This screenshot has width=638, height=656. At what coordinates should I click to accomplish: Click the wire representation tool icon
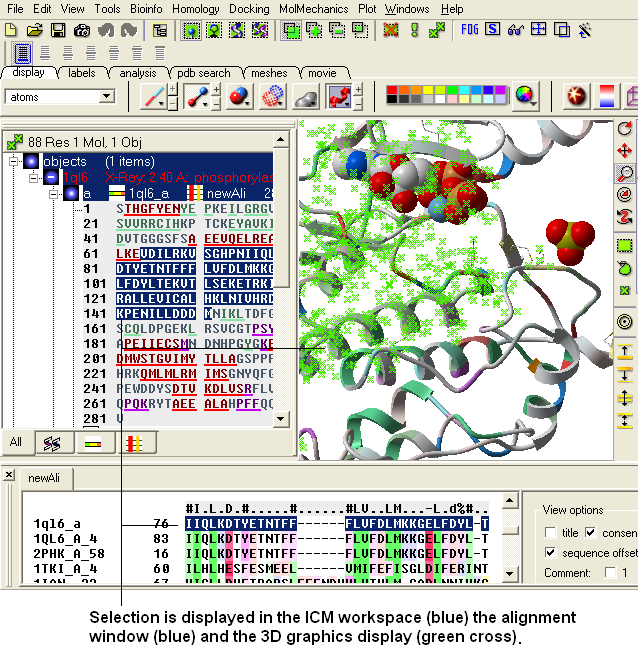pyautogui.click(x=155, y=97)
